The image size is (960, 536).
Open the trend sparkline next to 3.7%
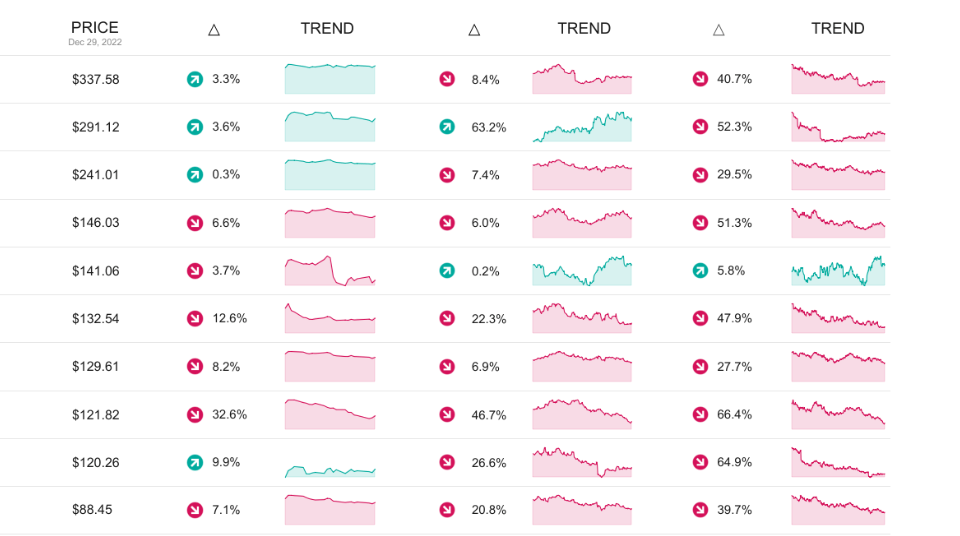(330, 271)
